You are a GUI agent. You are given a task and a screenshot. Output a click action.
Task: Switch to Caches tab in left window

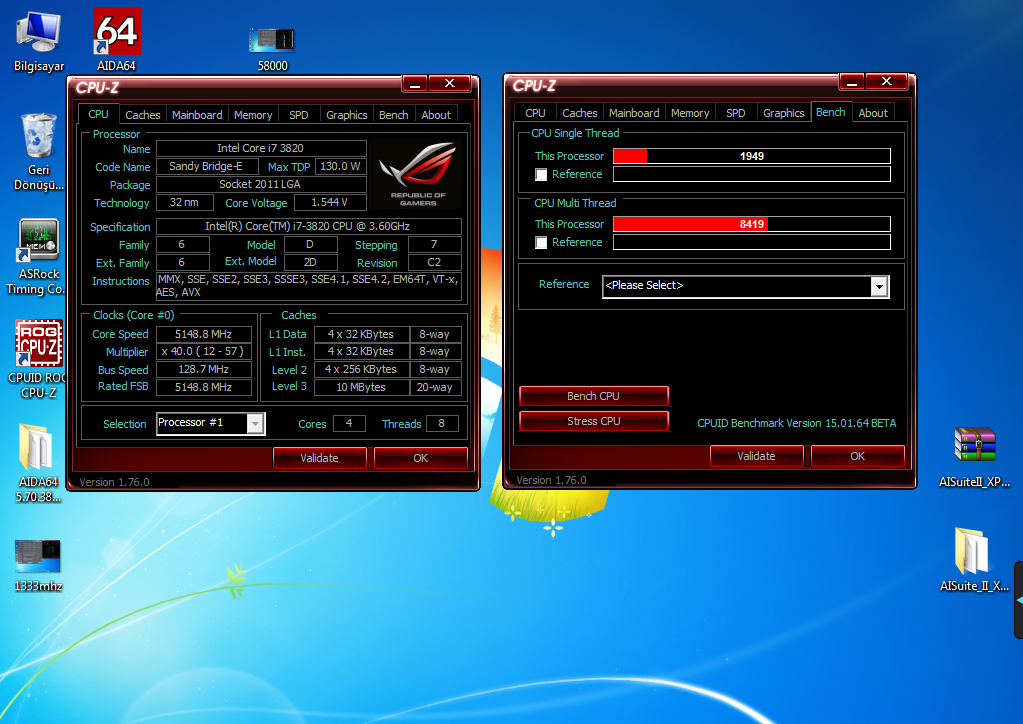(142, 115)
